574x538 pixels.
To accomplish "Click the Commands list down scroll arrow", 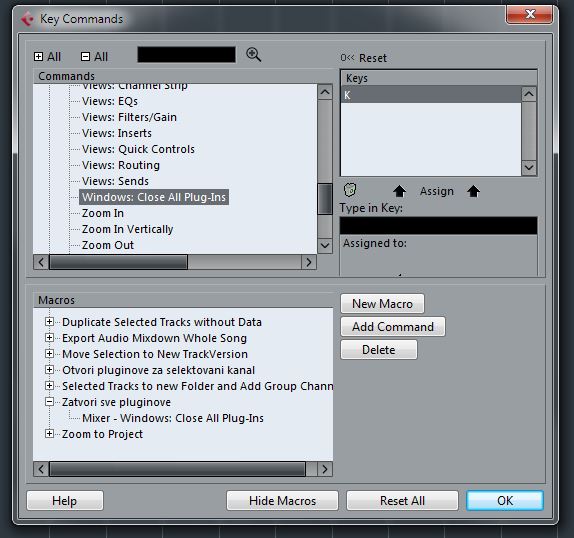I will [x=325, y=245].
